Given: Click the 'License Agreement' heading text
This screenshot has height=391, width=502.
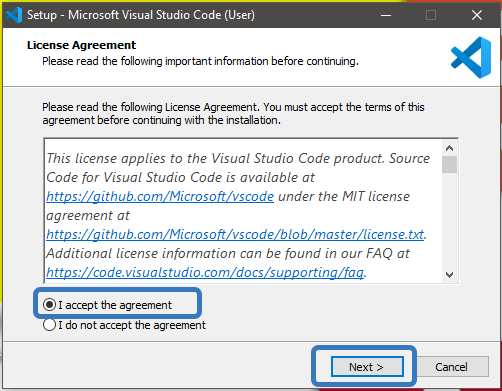Looking at the screenshot, I should pyautogui.click(x=81, y=45).
